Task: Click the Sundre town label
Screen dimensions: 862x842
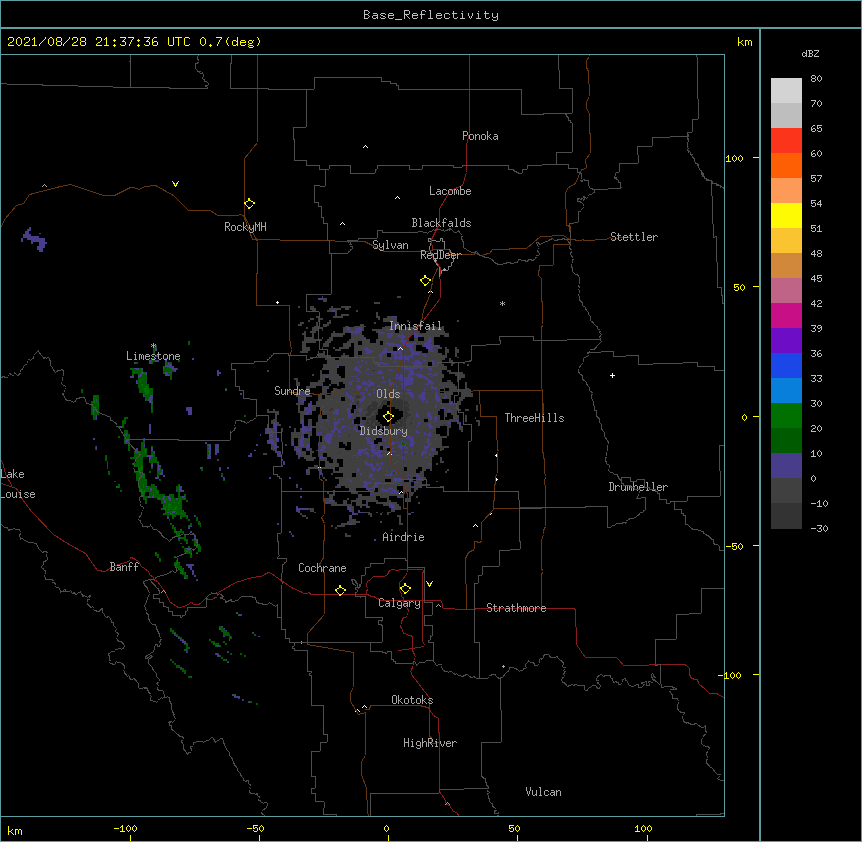Action: 292,391
